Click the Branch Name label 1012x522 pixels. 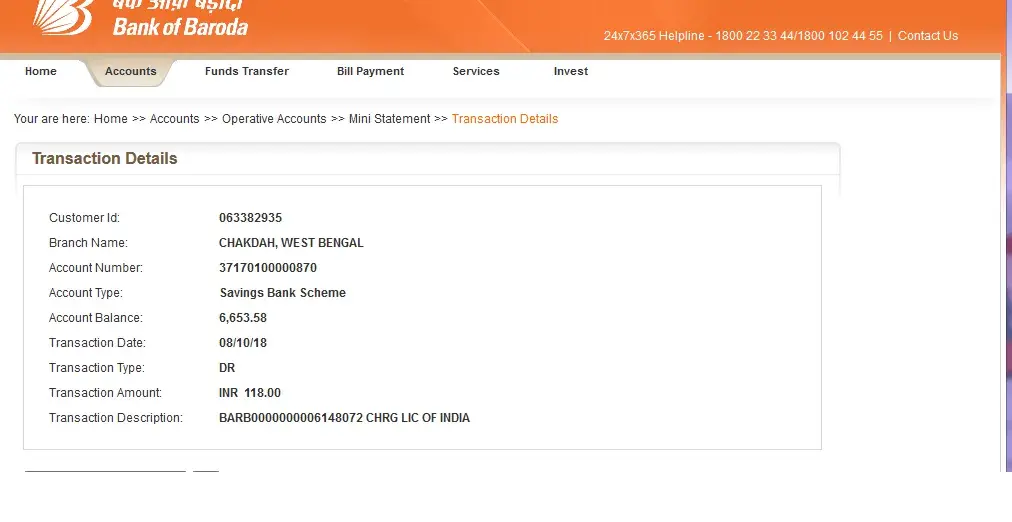tap(88, 243)
